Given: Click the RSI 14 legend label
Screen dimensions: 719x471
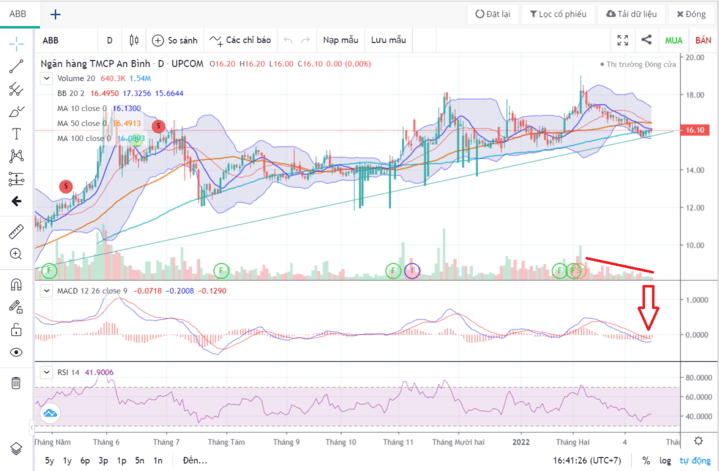Looking at the screenshot, I should click(68, 372).
